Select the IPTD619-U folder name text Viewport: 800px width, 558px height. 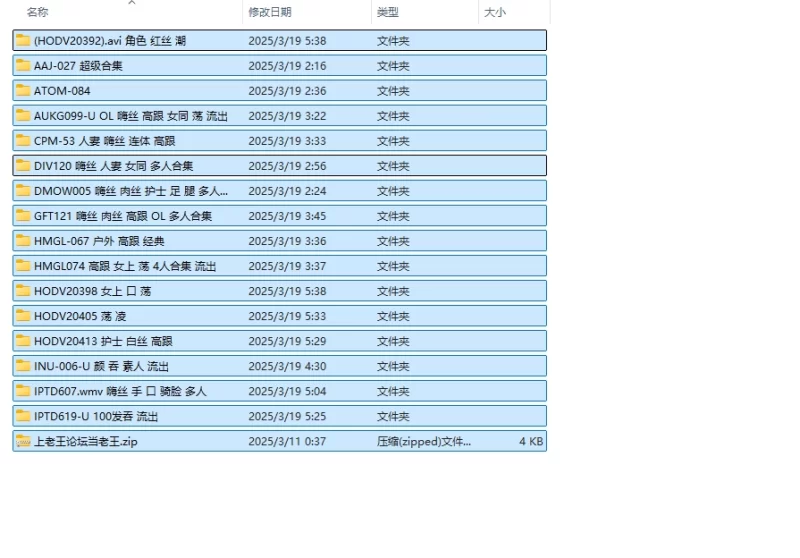(96, 417)
